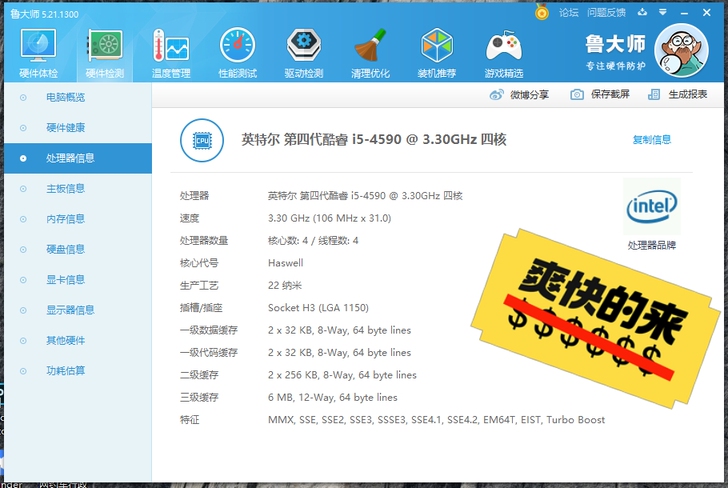
Task: Click the 一级数据缓存 label
Action: (x=209, y=330)
